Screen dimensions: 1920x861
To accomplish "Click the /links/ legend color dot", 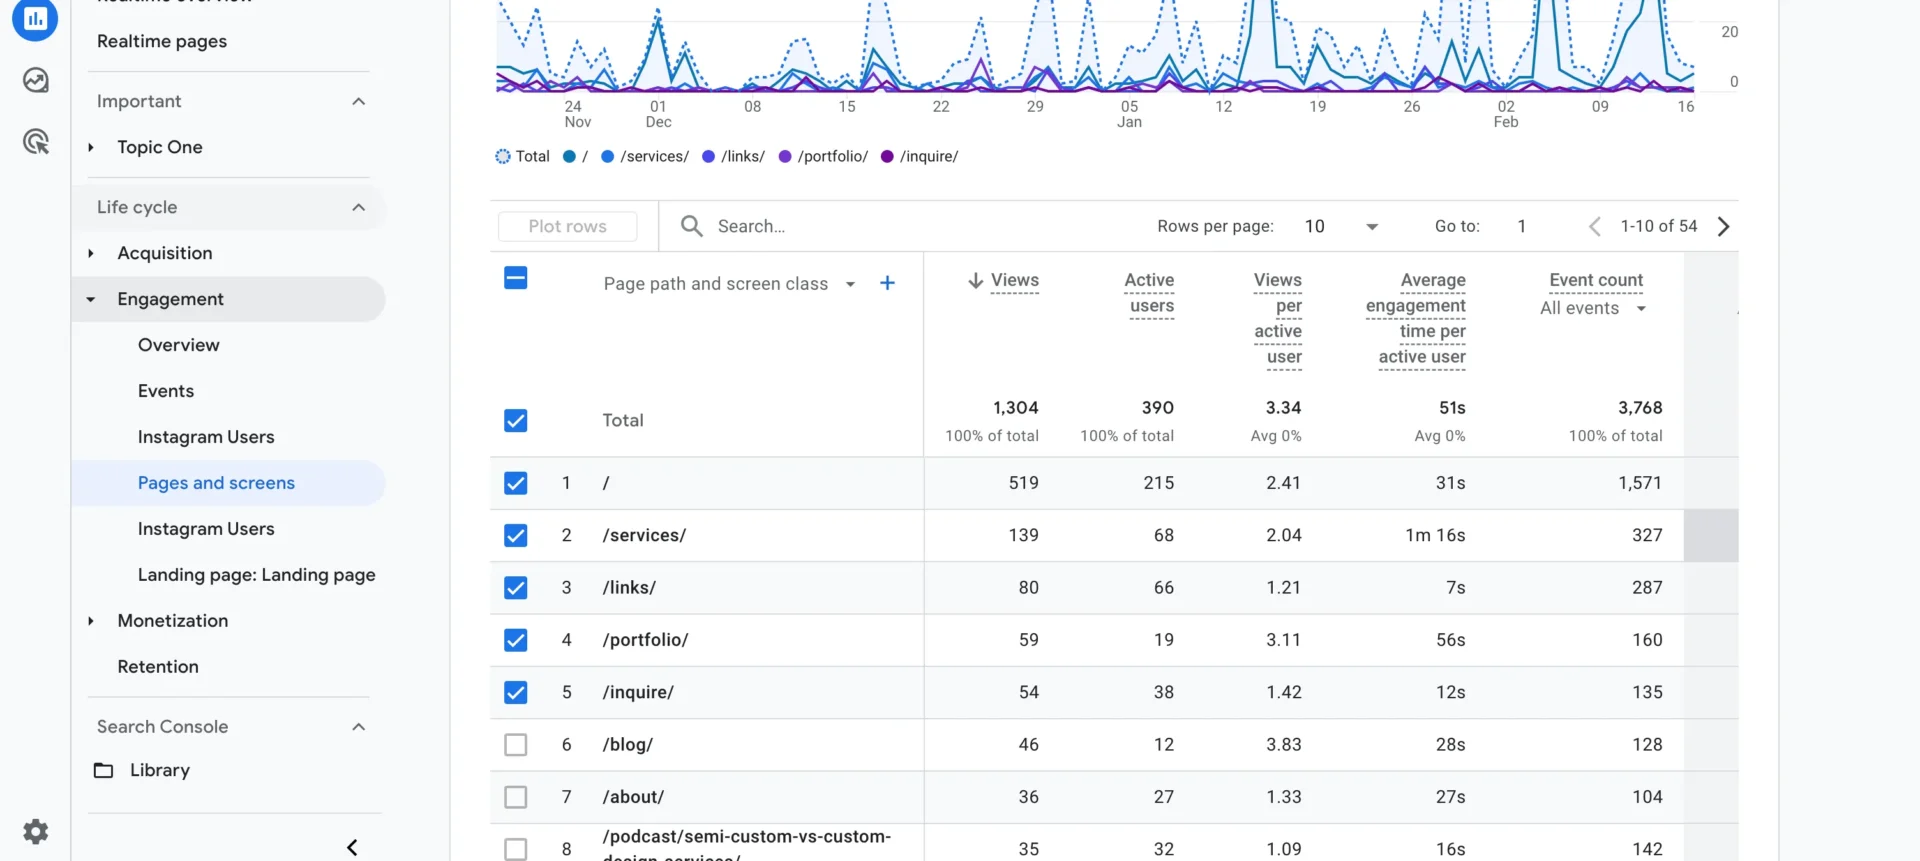I will [709, 157].
